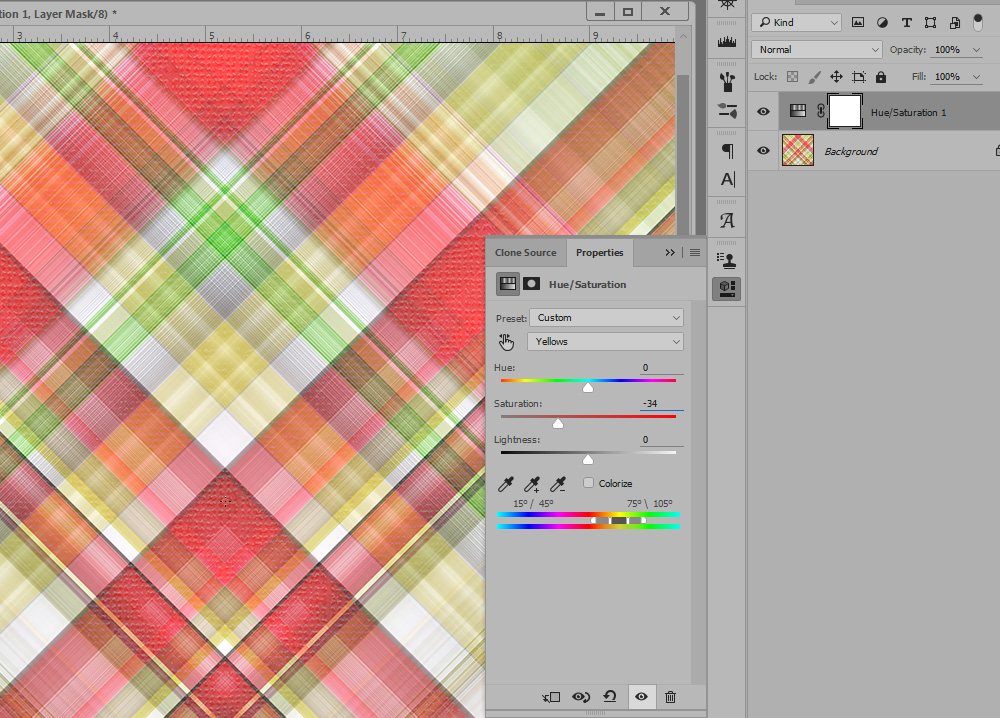Select the eyedropper tool in Hue/Saturation
1000x718 pixels.
tap(506, 484)
